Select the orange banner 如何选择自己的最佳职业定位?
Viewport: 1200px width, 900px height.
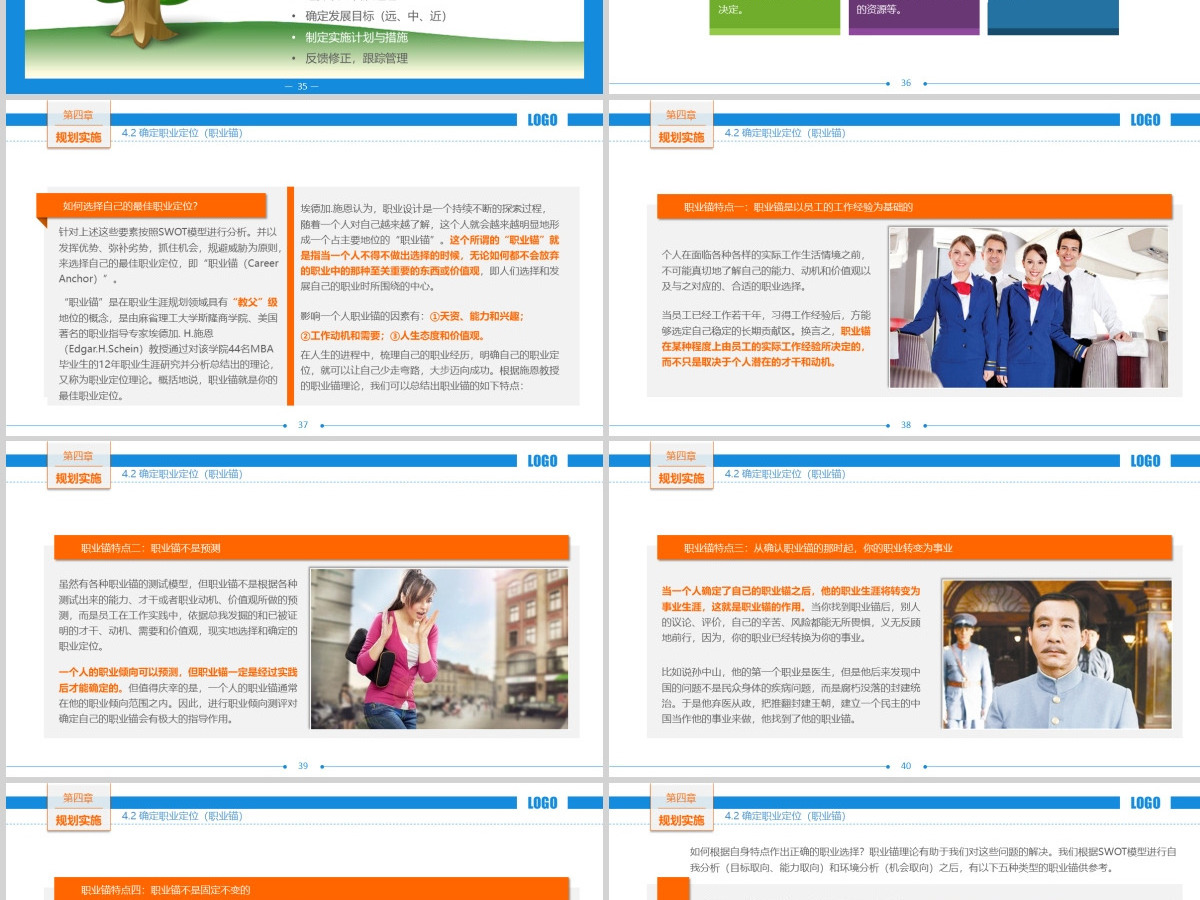[151, 206]
